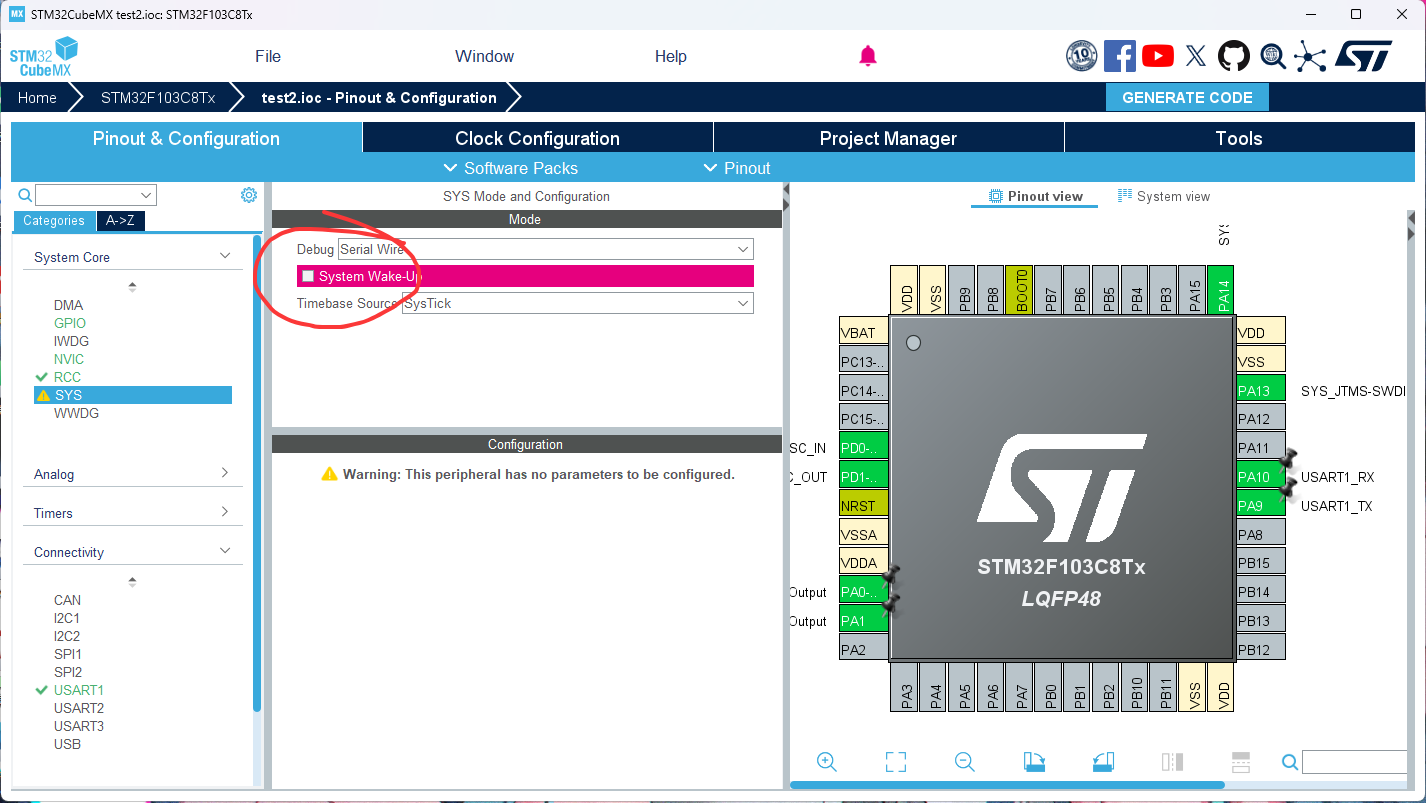This screenshot has height=803, width=1426.
Task: Switch to the Clock Configuration tab
Action: [x=537, y=137]
